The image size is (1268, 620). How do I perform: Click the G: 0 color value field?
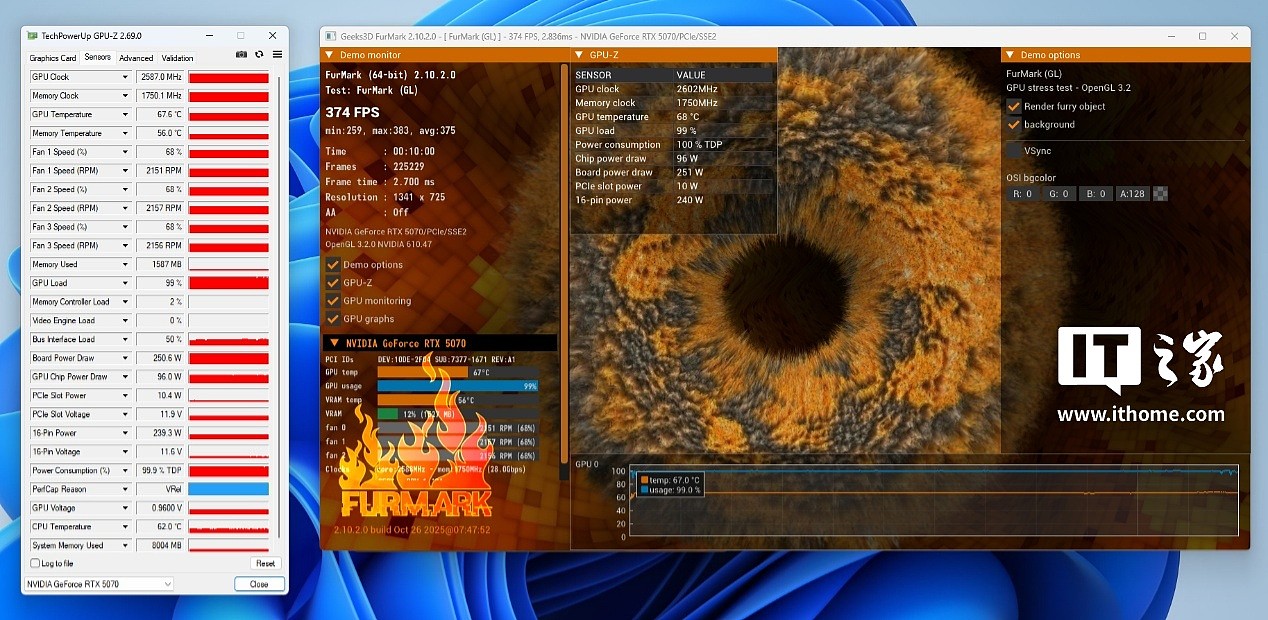[1059, 194]
